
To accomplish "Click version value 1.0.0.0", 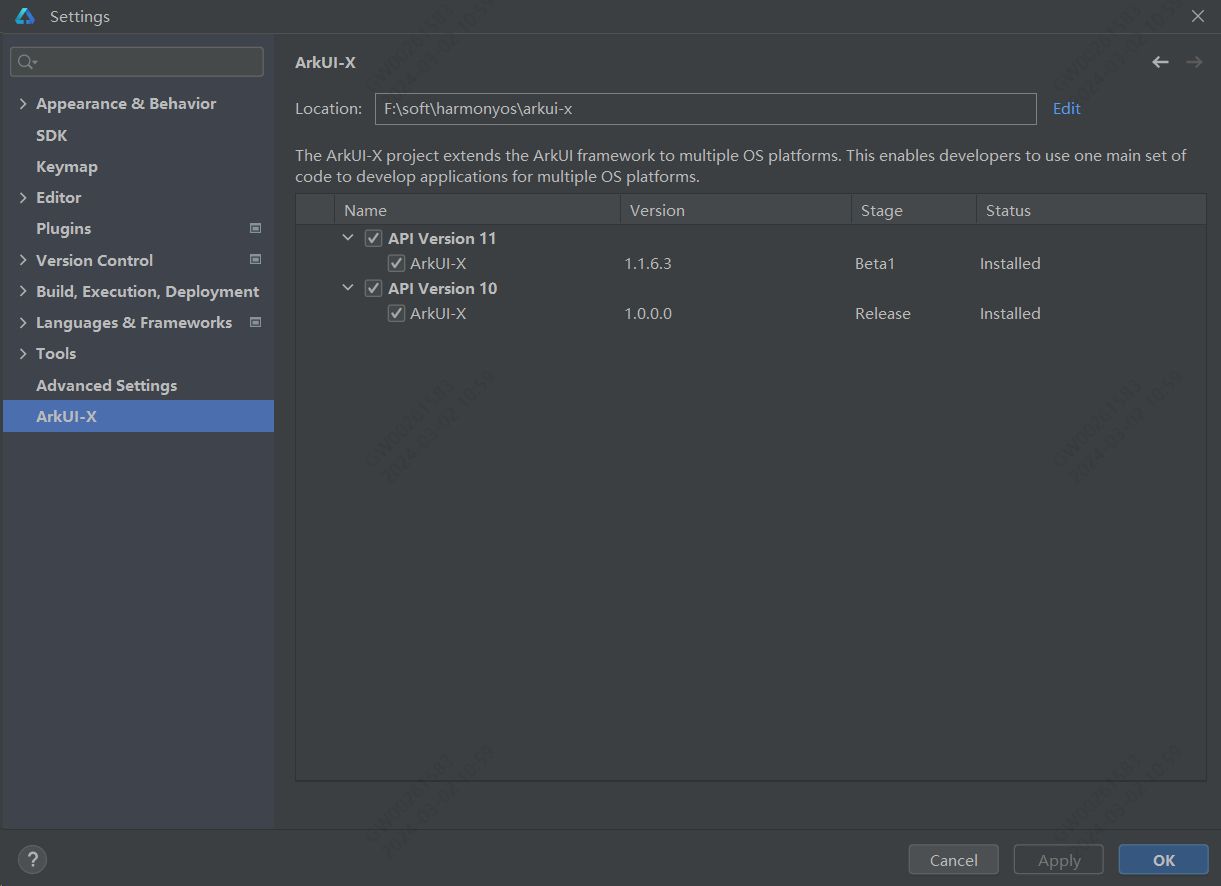I will pos(648,313).
